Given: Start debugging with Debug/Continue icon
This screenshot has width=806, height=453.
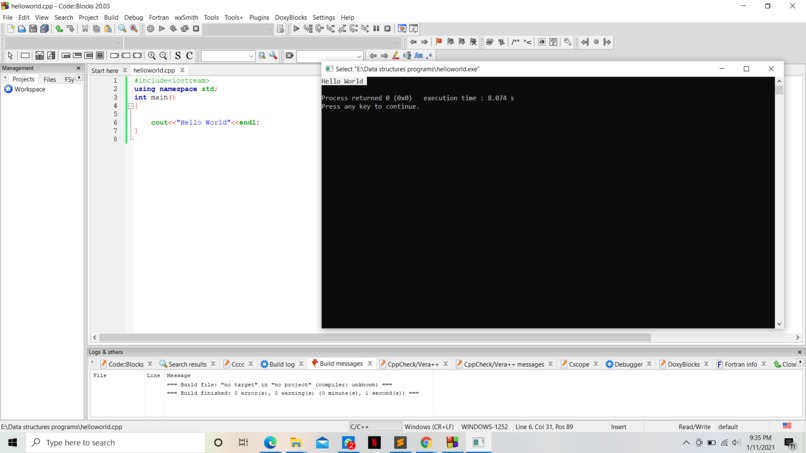Looking at the screenshot, I should [x=297, y=29].
